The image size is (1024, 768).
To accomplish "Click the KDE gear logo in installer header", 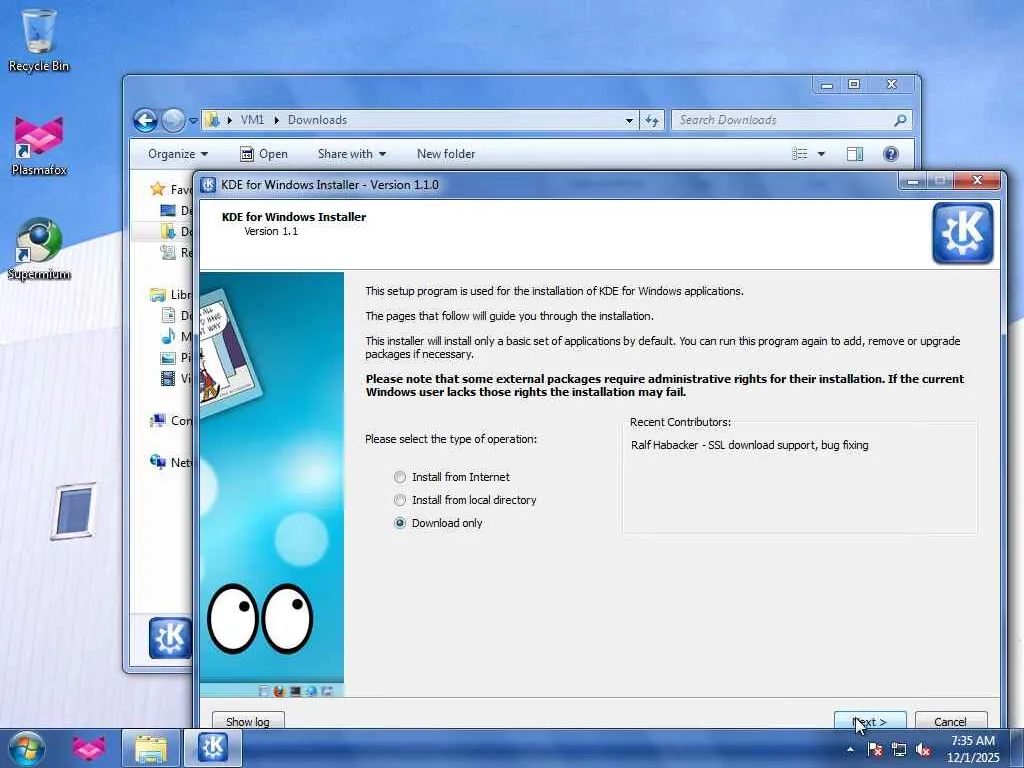I will 963,233.
